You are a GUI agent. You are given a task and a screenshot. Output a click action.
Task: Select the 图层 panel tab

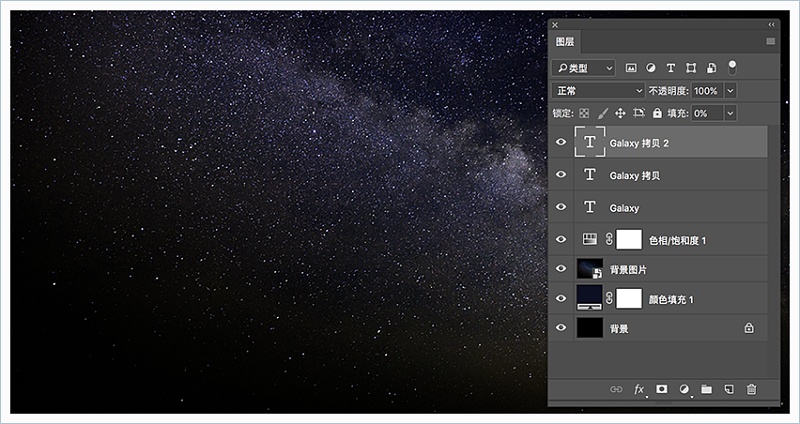(565, 42)
